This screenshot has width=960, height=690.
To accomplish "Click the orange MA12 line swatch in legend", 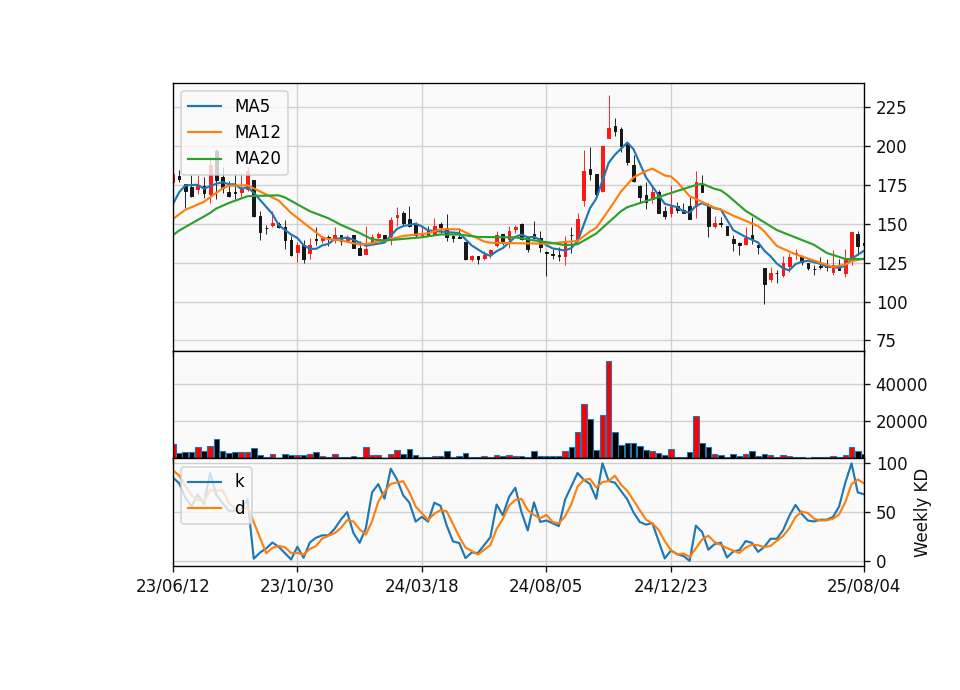I will [204, 132].
